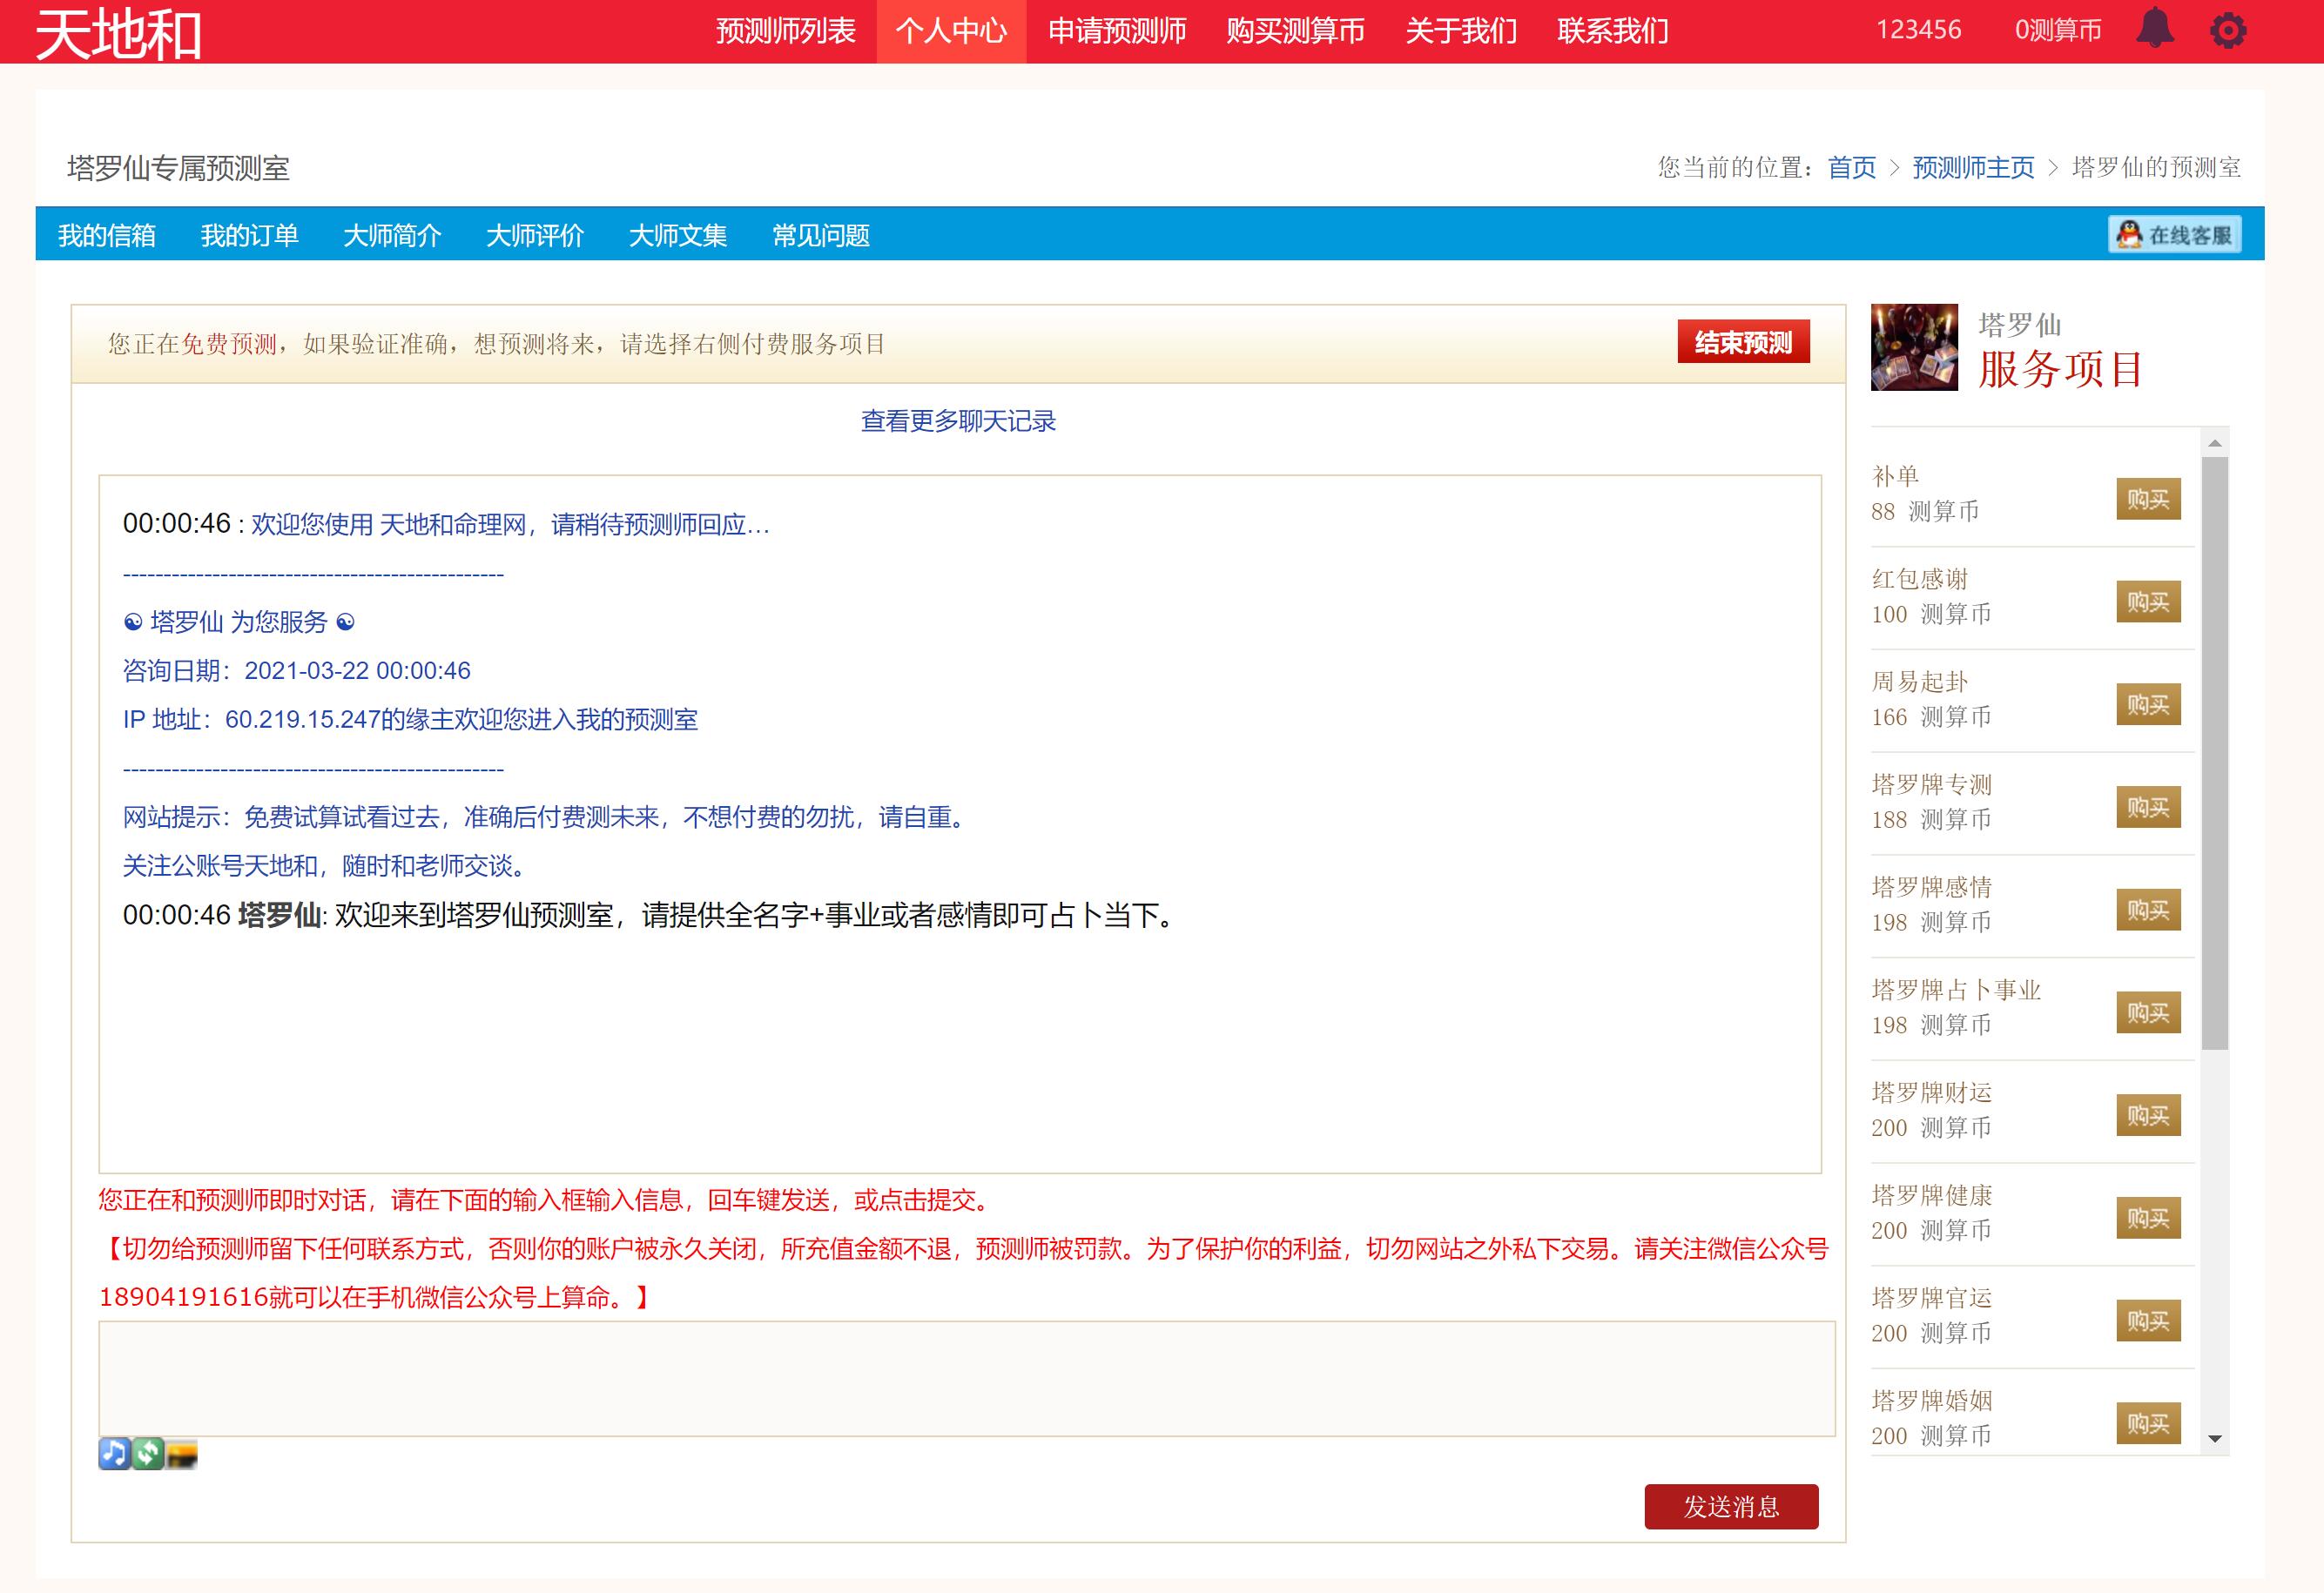Click 预测师主页 breadcrumb link
Screen dimensions: 2324x1593
(1973, 167)
